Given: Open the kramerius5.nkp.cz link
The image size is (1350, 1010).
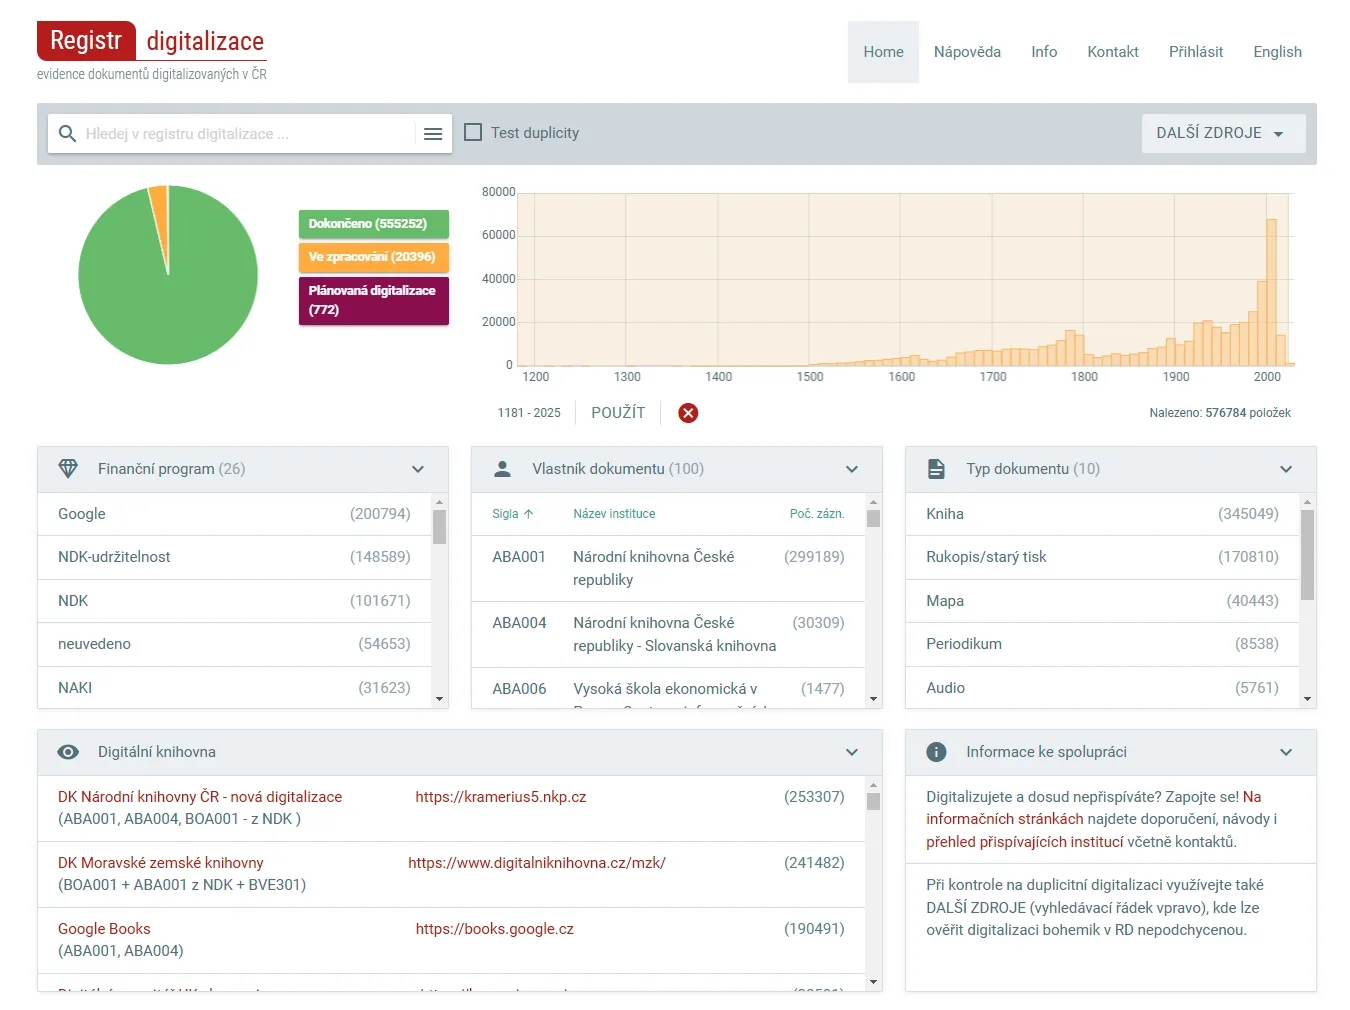Looking at the screenshot, I should tap(500, 797).
